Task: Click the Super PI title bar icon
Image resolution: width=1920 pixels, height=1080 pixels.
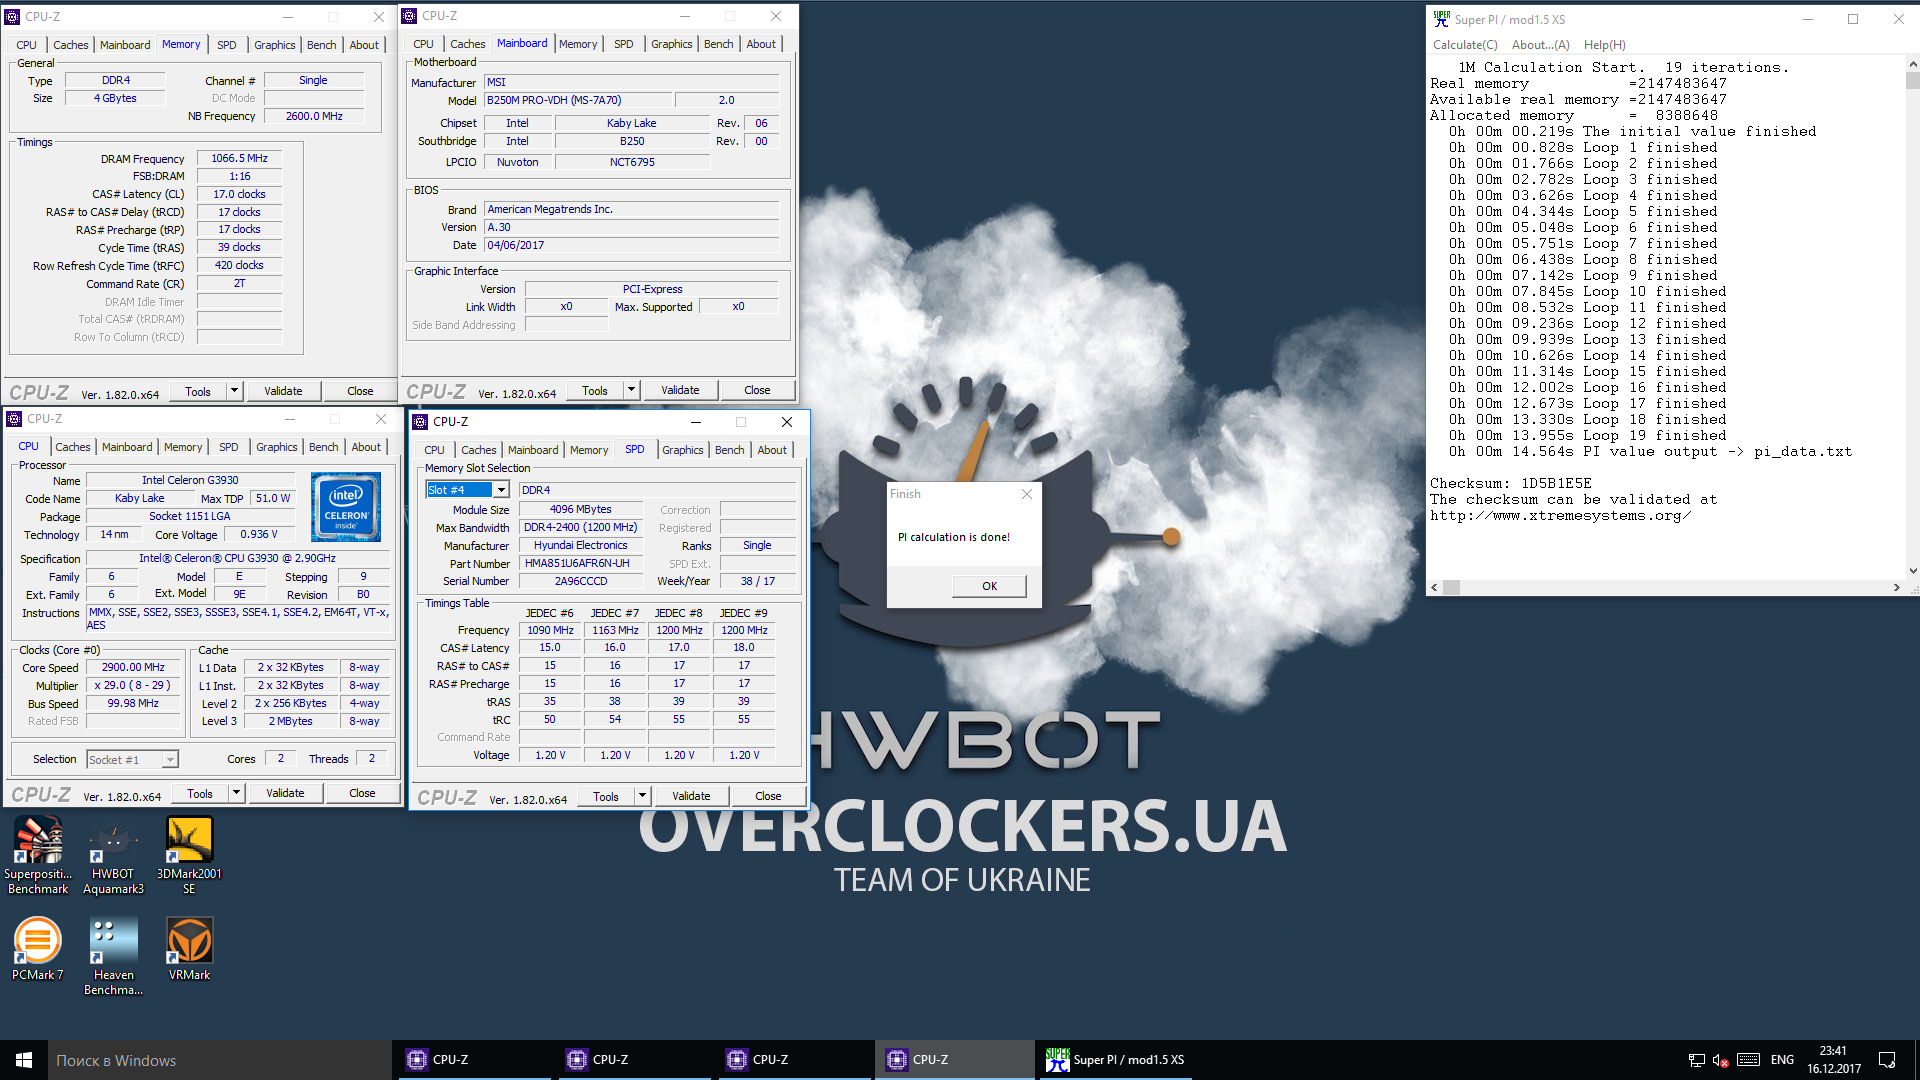Action: point(1441,19)
